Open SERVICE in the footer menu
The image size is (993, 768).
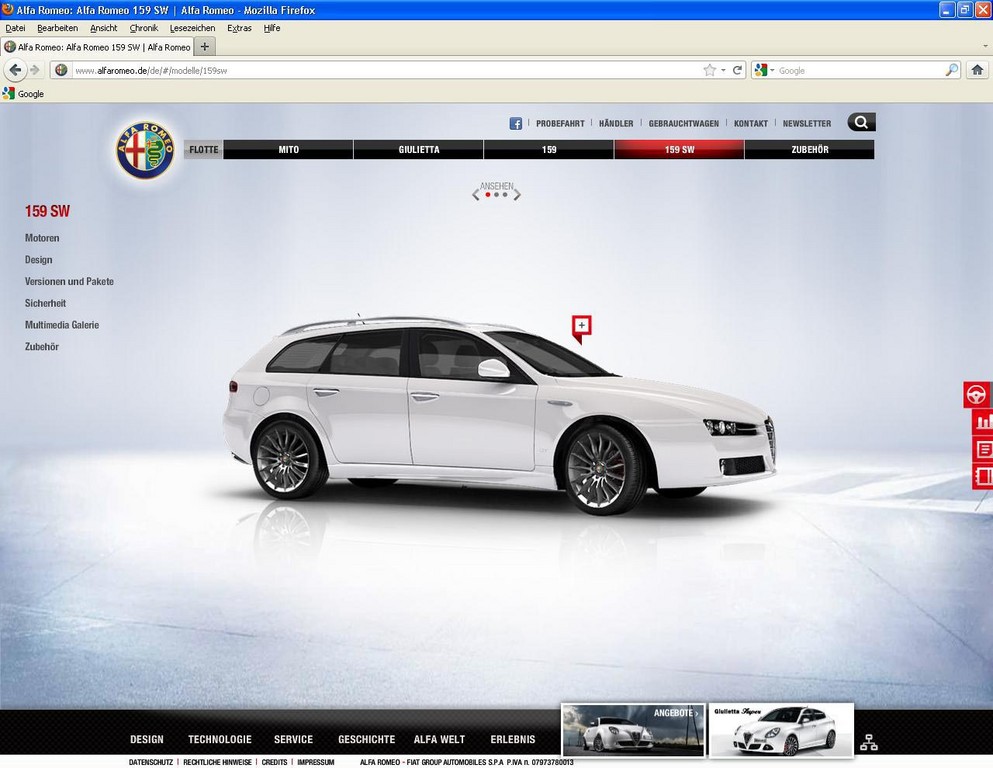tap(293, 740)
